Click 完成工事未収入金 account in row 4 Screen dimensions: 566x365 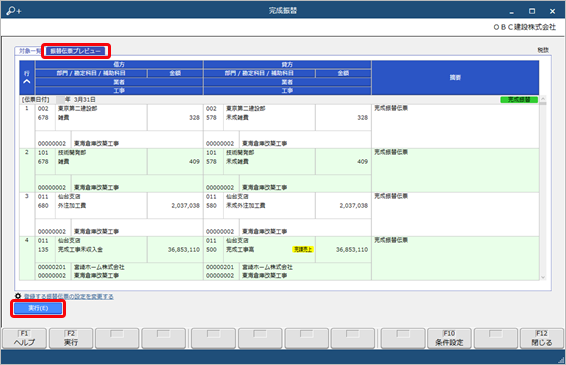pos(80,249)
